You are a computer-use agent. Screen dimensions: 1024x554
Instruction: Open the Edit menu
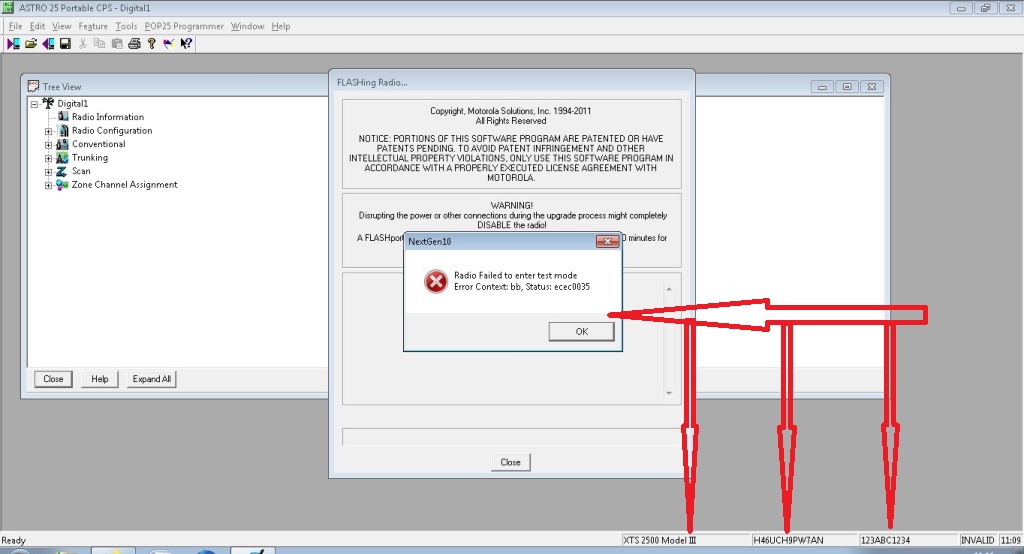coord(37,26)
